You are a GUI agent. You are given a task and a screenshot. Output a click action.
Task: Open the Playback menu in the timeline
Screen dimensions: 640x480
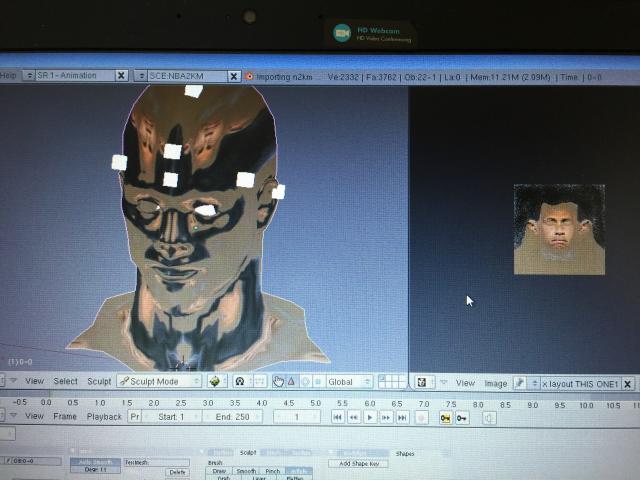(104, 417)
